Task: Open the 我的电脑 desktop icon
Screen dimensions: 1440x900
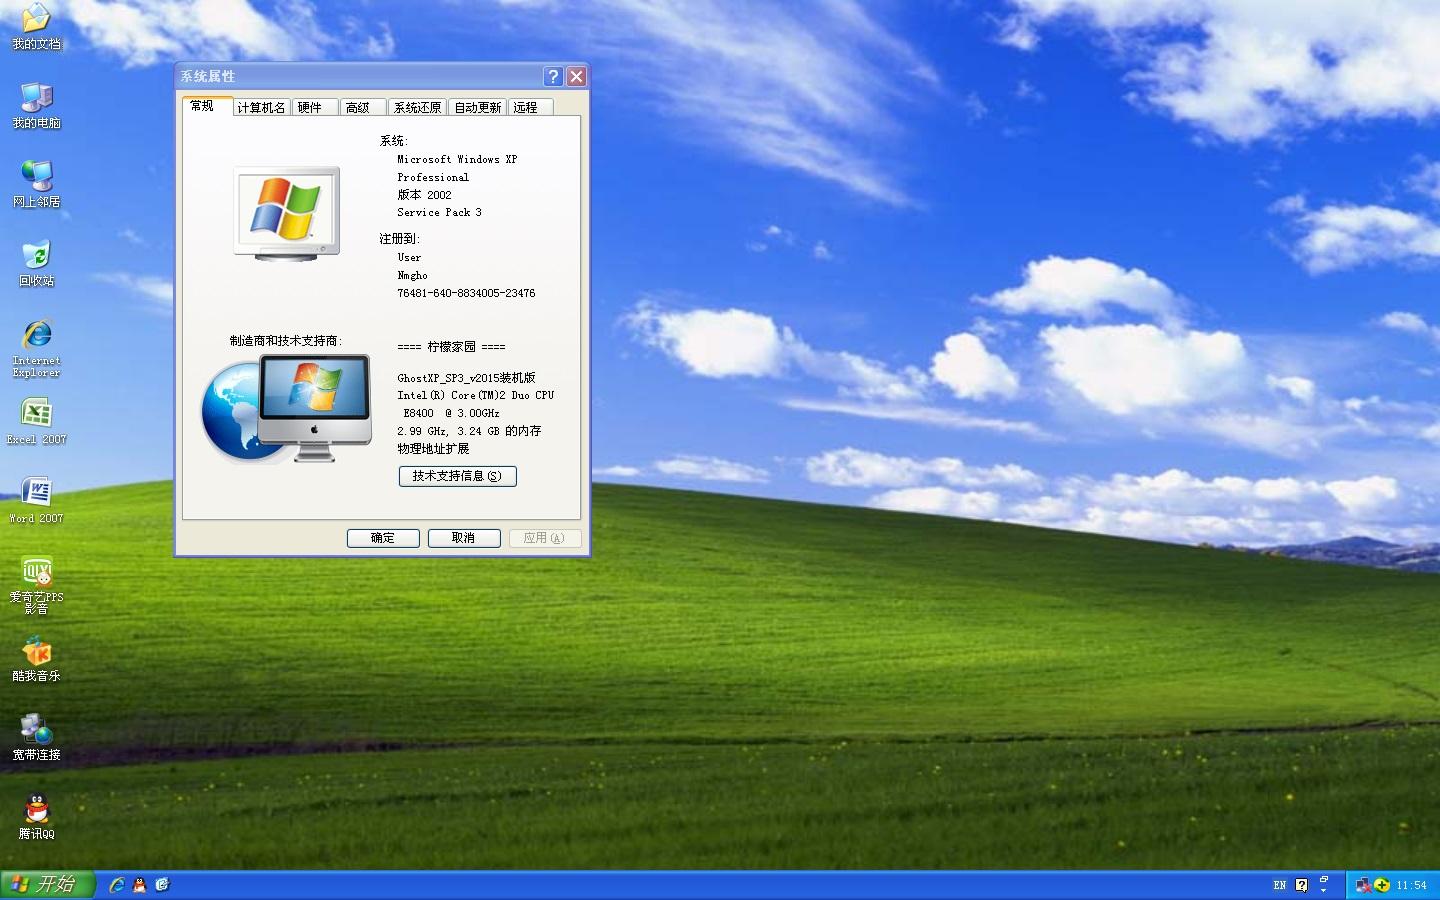Action: [x=36, y=106]
